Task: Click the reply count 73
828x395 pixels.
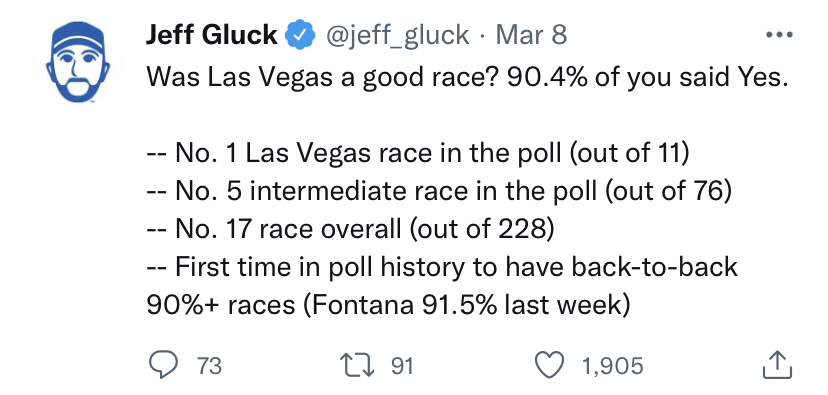Action: tap(209, 366)
